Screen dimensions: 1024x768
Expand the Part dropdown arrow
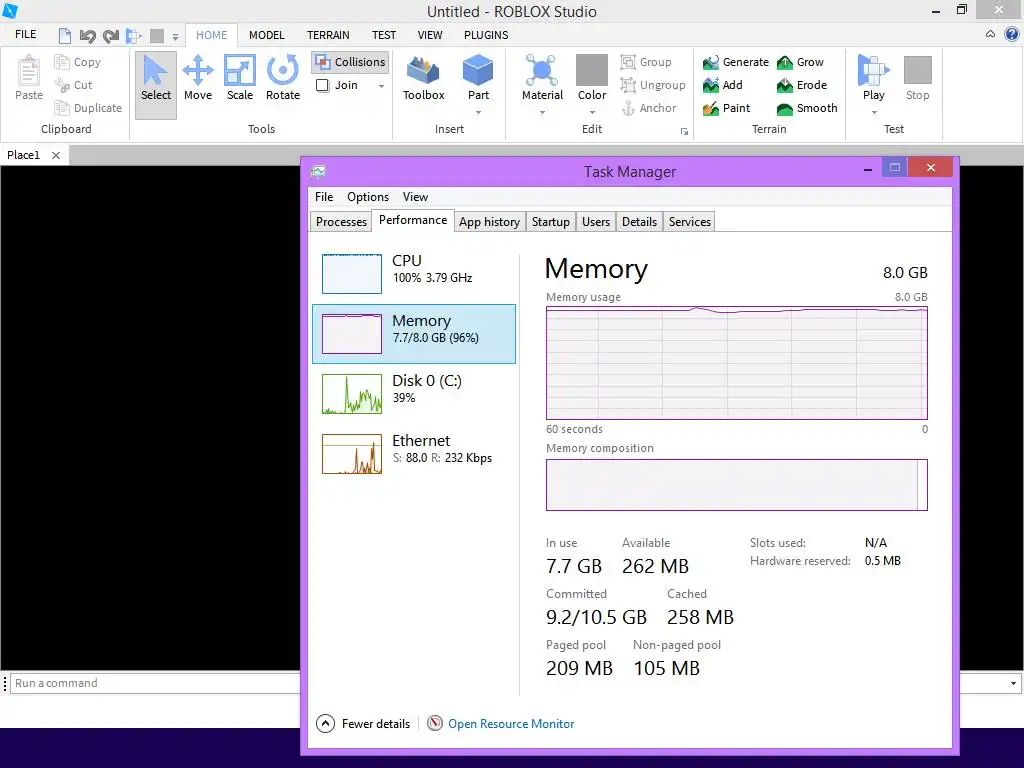[478, 112]
